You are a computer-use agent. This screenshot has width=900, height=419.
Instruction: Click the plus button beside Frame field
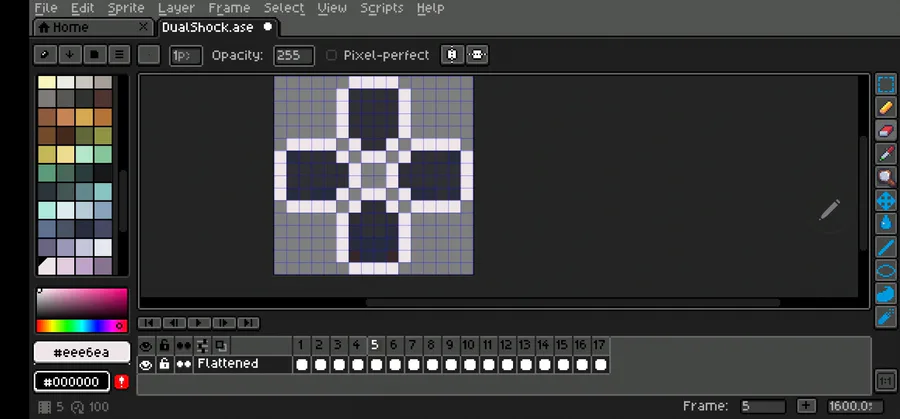point(806,406)
